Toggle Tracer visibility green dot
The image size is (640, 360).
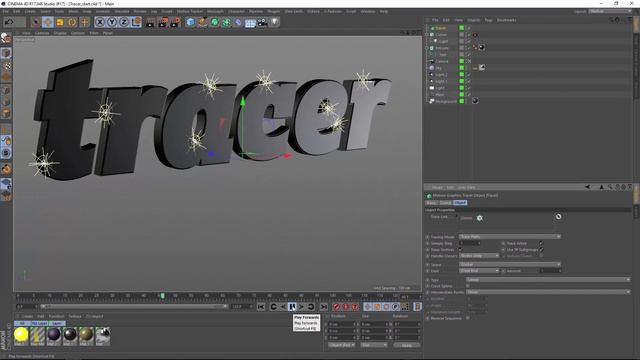tap(462, 28)
